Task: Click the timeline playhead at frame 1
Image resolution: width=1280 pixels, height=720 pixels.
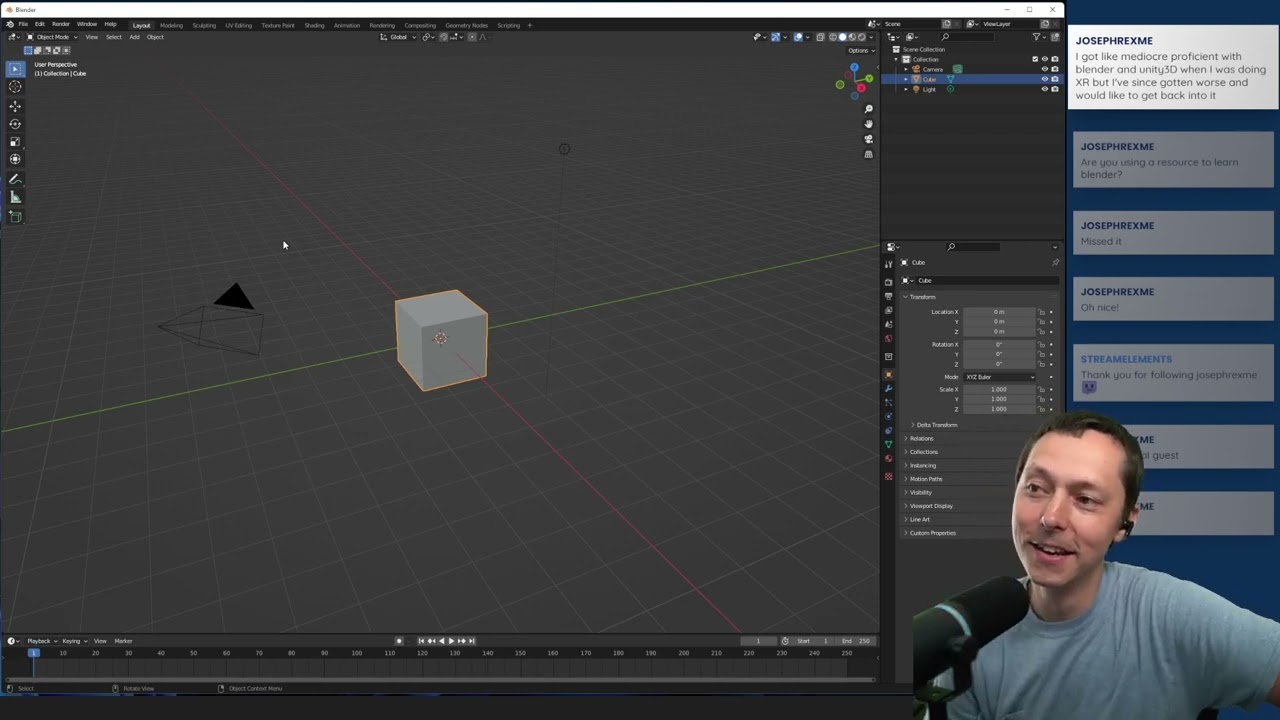Action: (33, 653)
